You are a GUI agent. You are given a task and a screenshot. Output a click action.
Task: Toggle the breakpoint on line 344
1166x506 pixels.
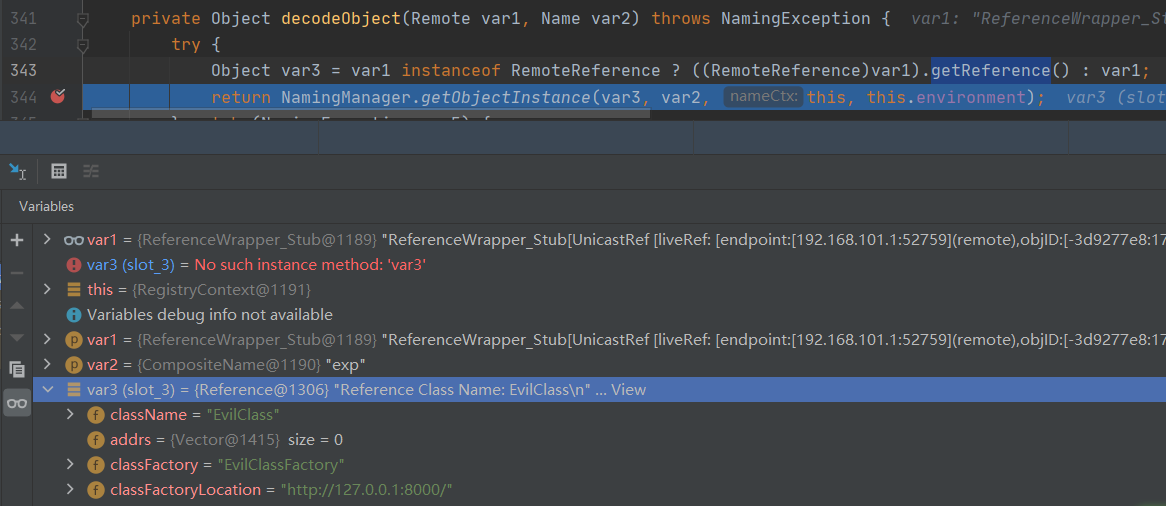tap(58, 97)
